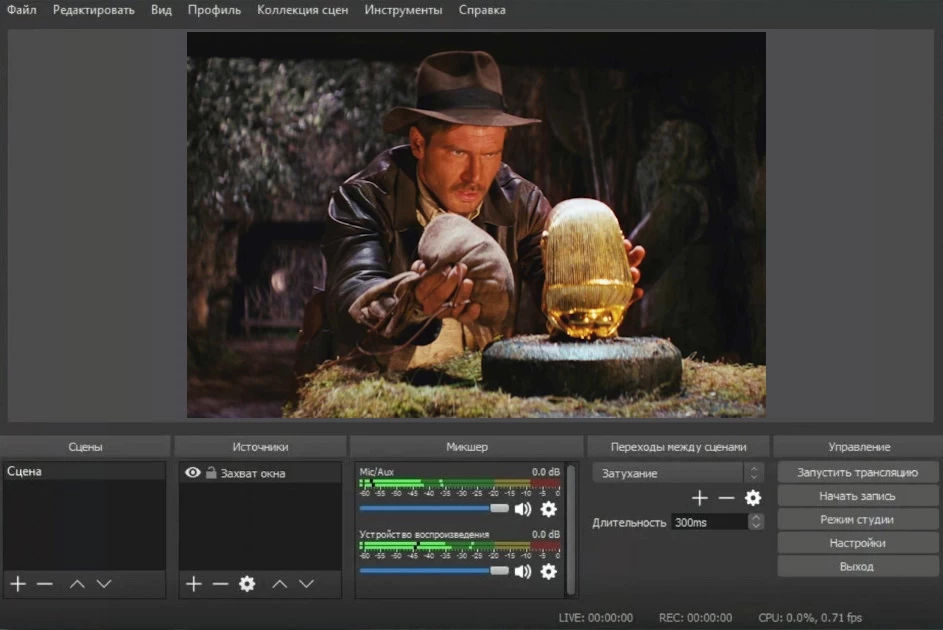This screenshot has height=630, width=943.
Task: Mute the Mic/Aux channel
Action: [x=523, y=509]
